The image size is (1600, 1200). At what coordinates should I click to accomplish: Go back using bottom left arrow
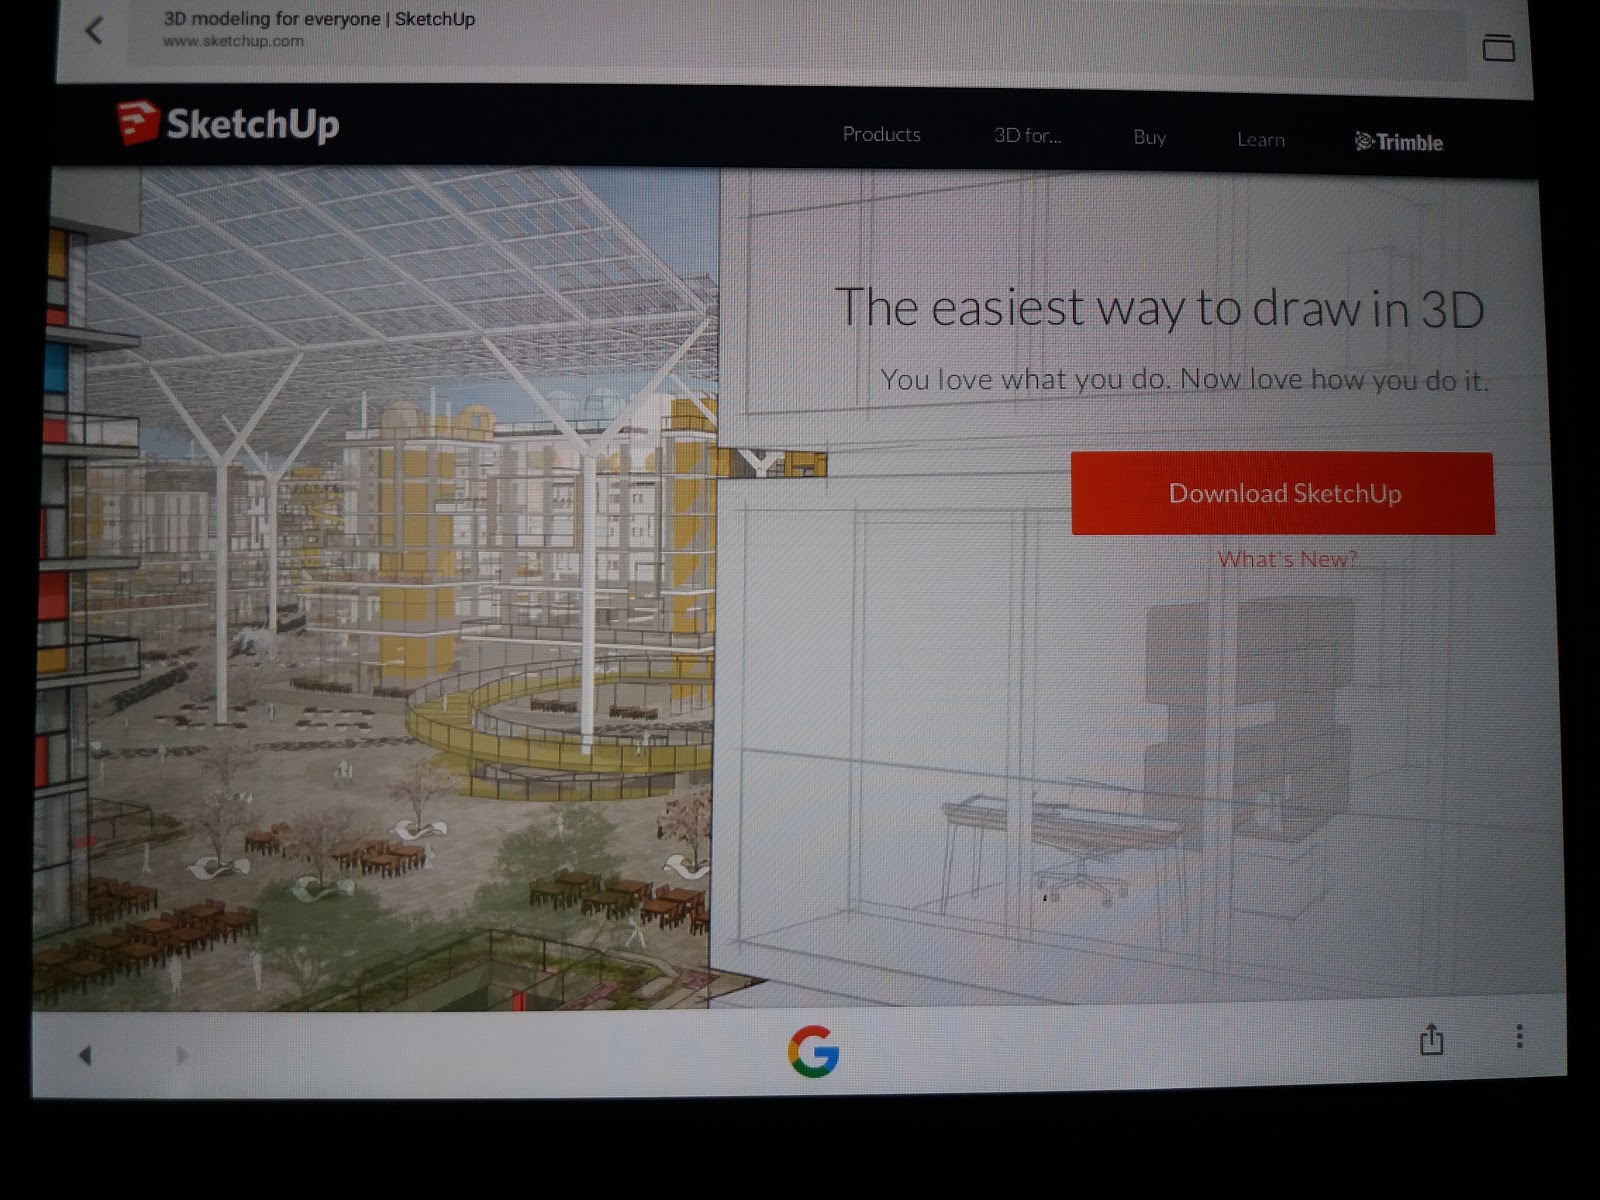[85, 1054]
